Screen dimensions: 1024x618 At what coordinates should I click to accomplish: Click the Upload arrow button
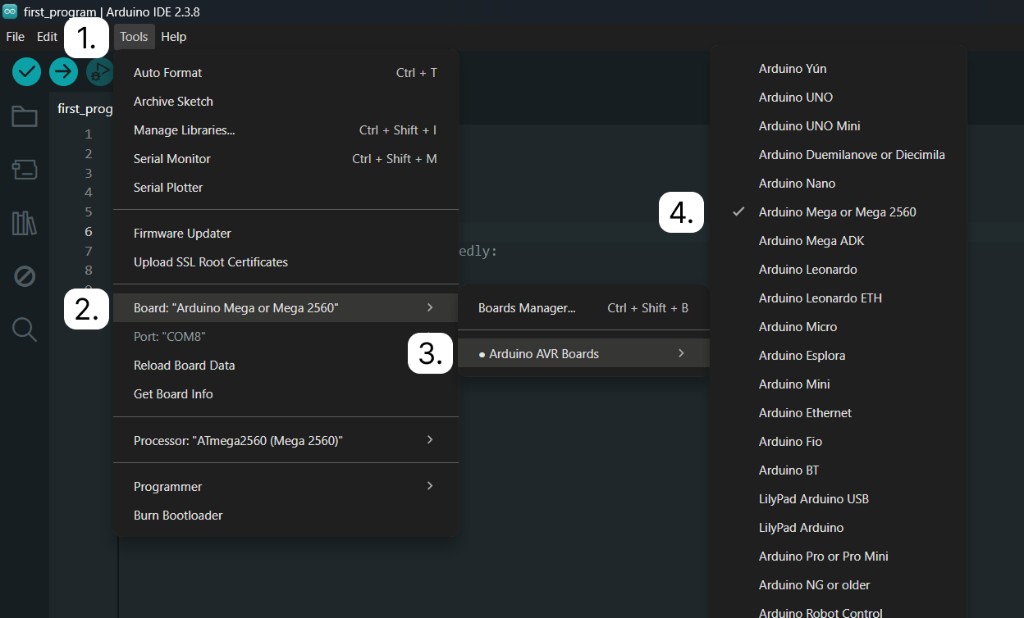click(63, 72)
